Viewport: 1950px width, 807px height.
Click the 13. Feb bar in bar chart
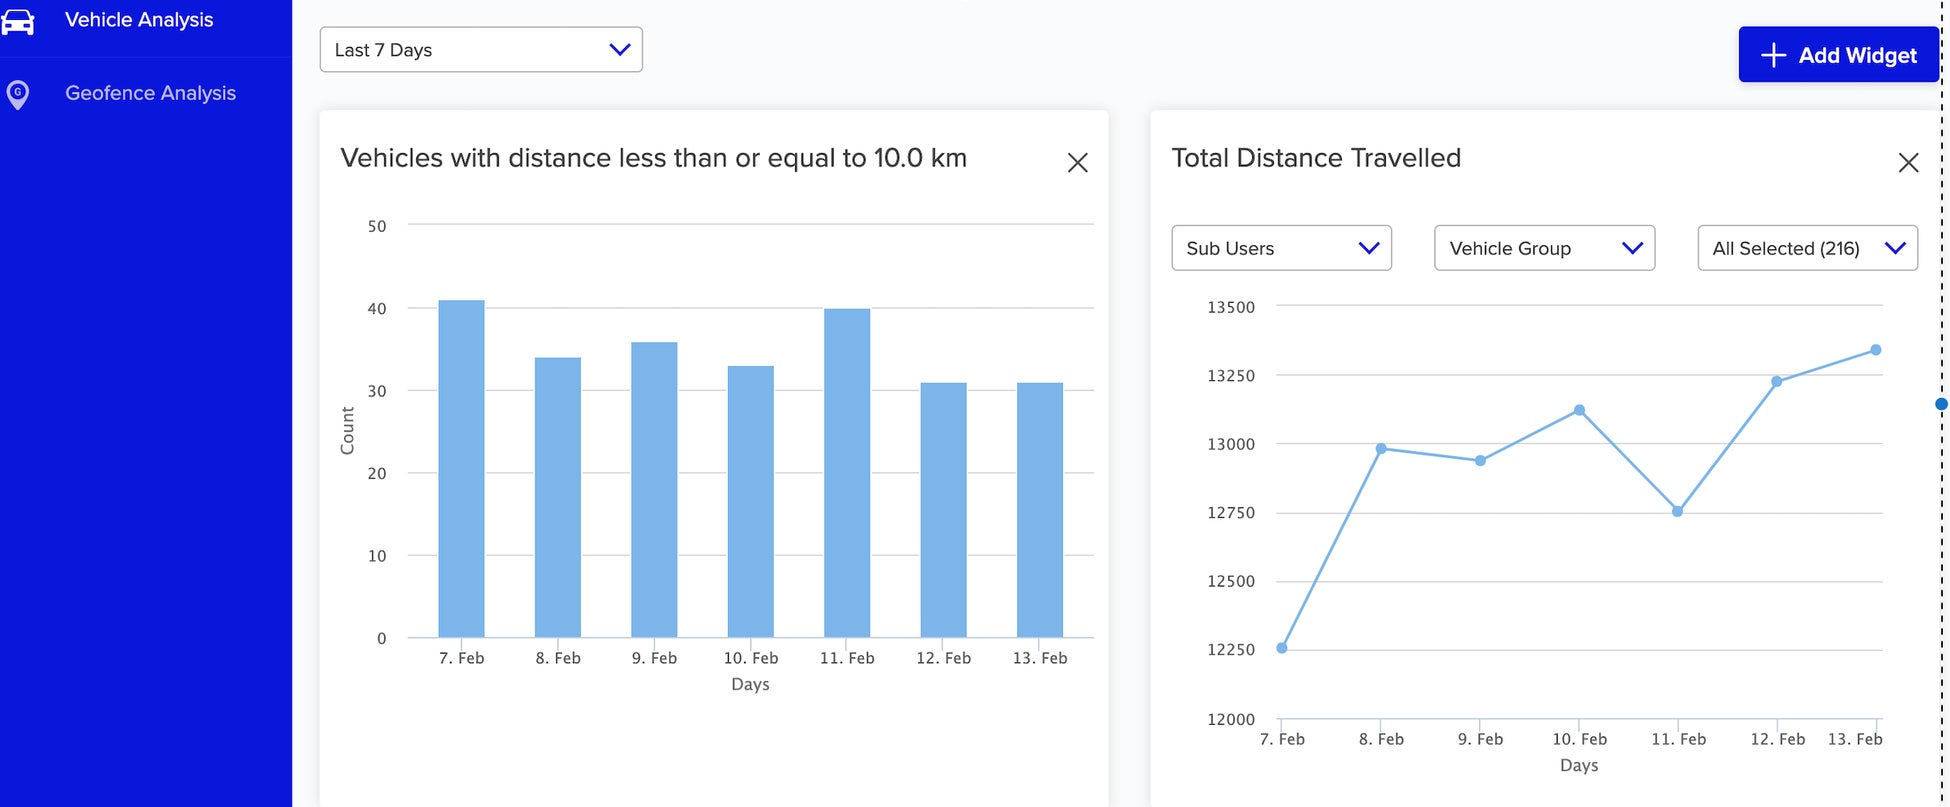1040,510
